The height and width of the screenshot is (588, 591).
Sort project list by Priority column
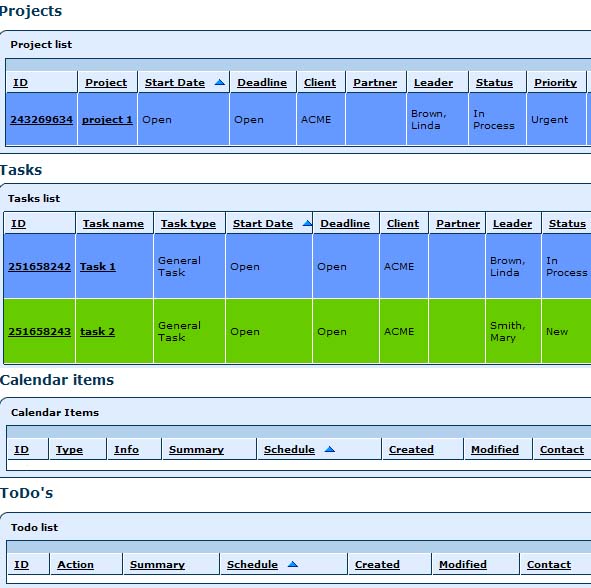pyautogui.click(x=556, y=82)
